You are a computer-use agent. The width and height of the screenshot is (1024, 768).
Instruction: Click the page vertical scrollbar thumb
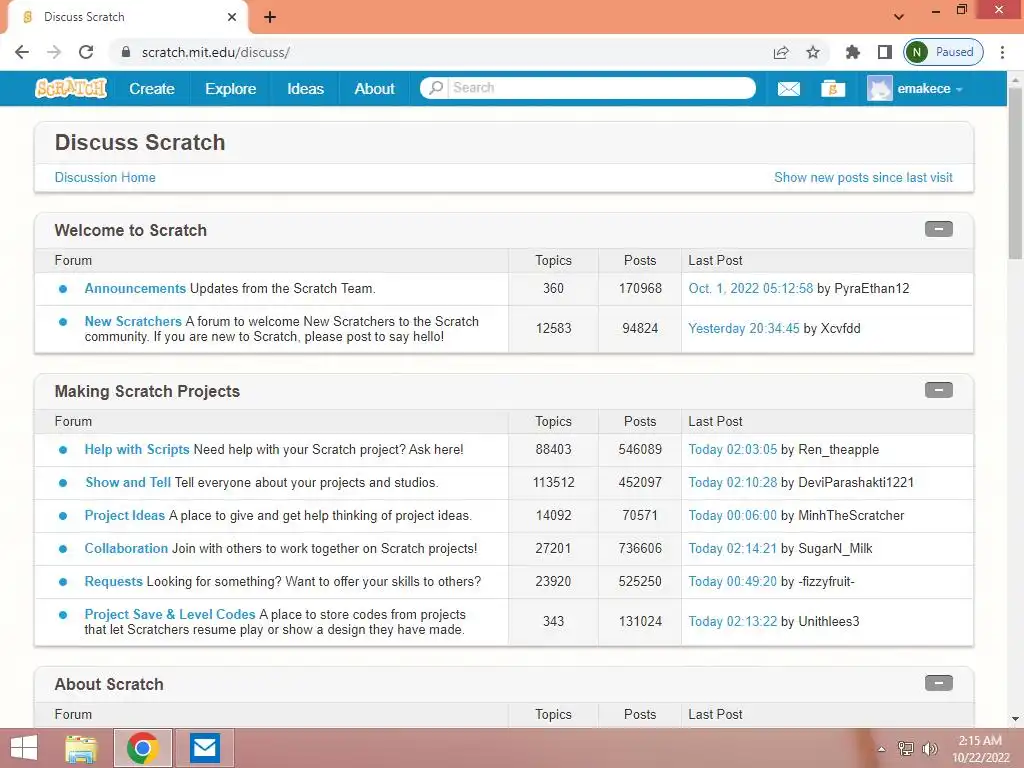1015,173
